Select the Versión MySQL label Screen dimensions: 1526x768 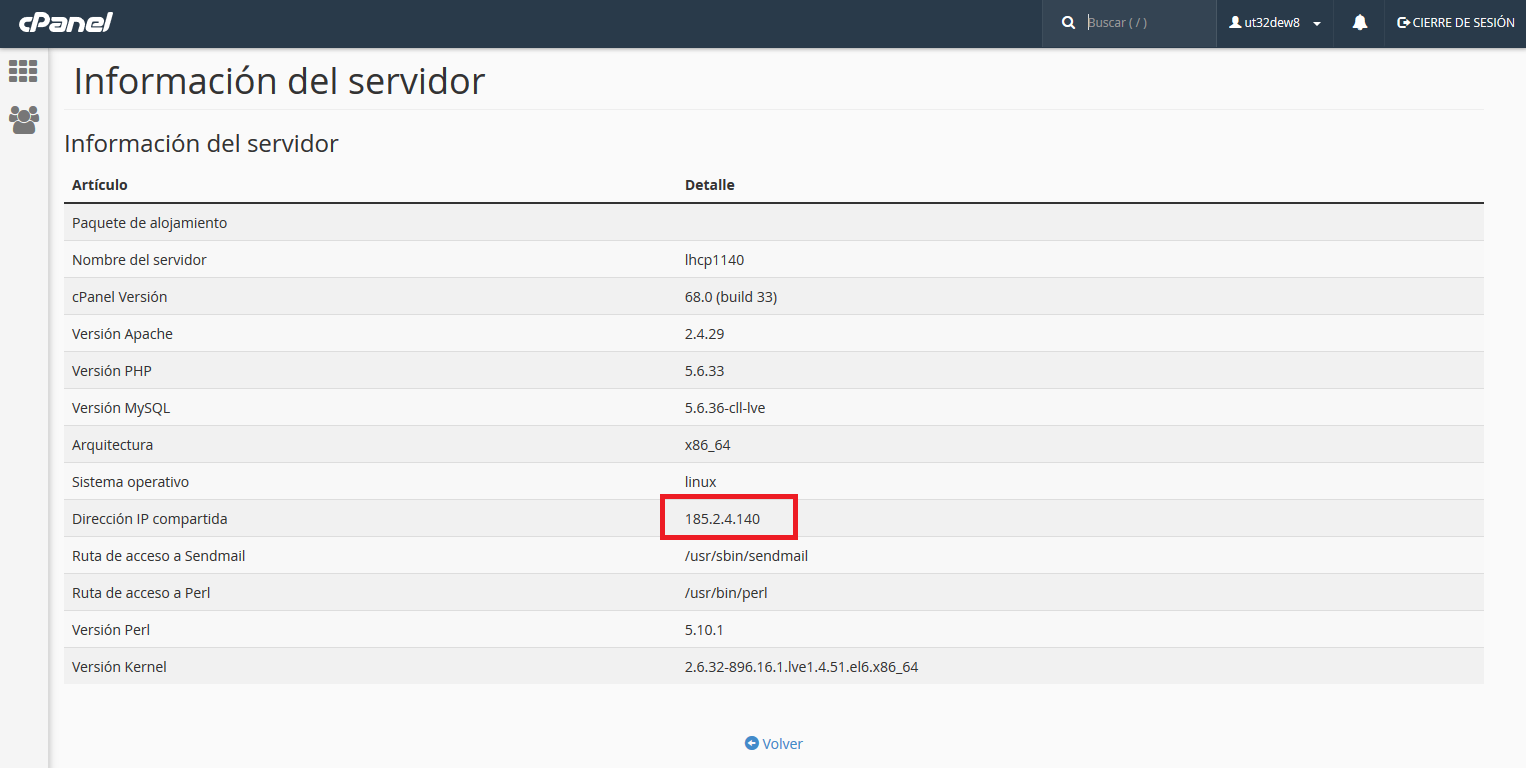[120, 408]
